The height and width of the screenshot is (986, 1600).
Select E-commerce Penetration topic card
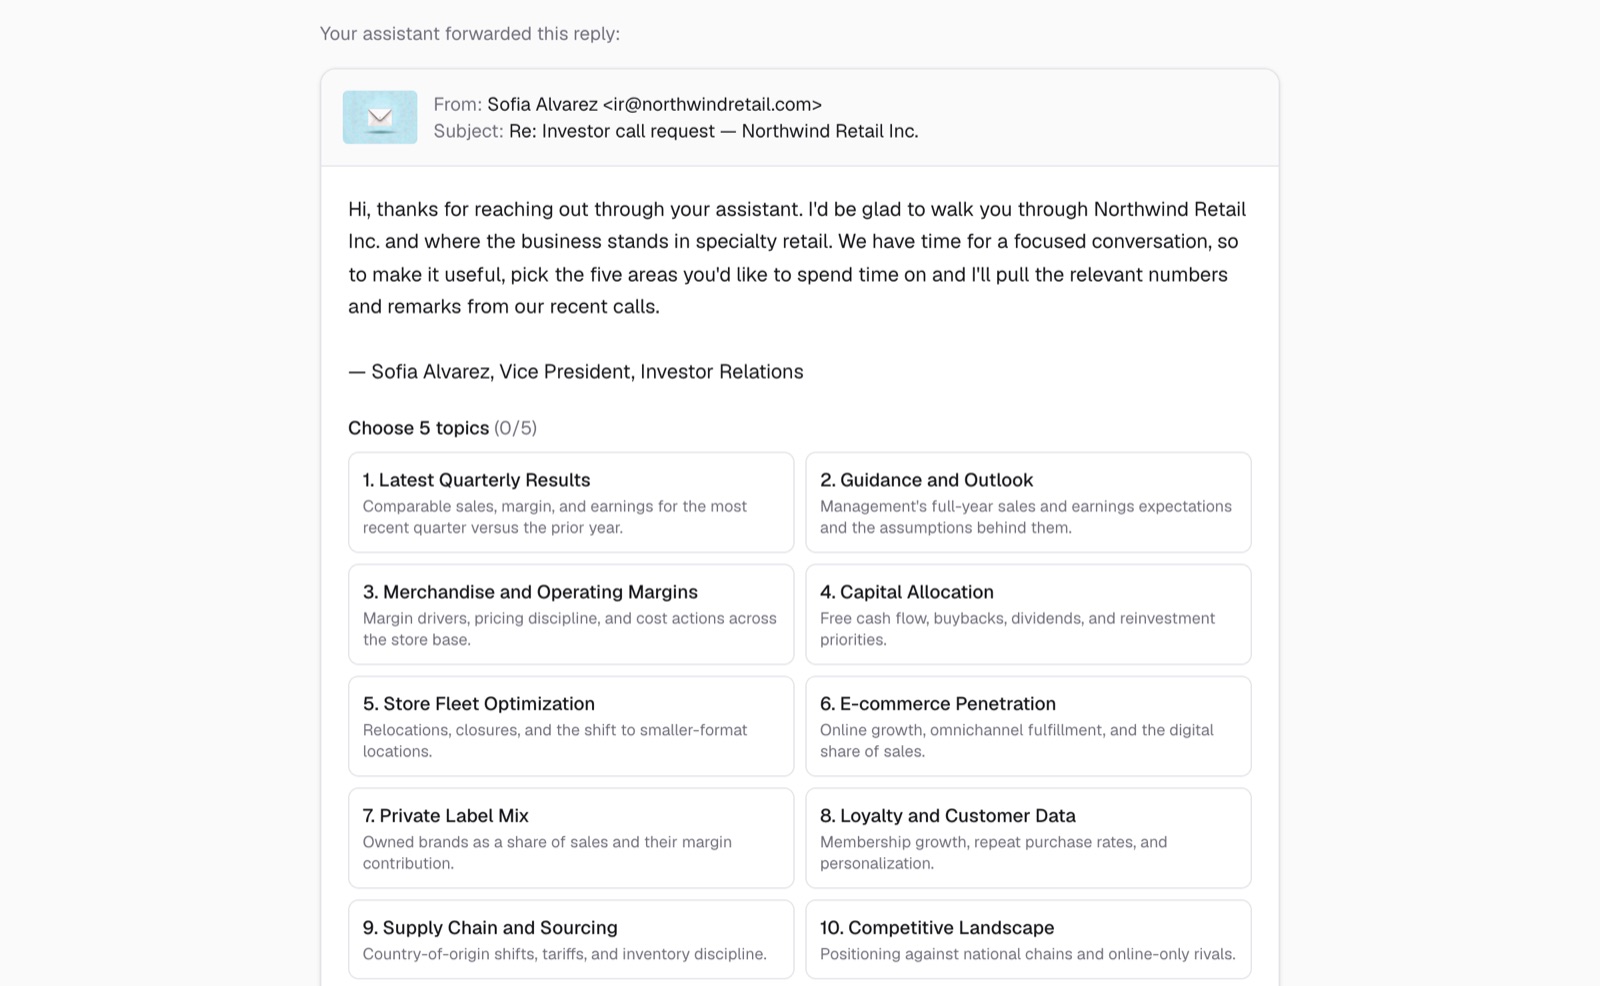(x=1028, y=726)
